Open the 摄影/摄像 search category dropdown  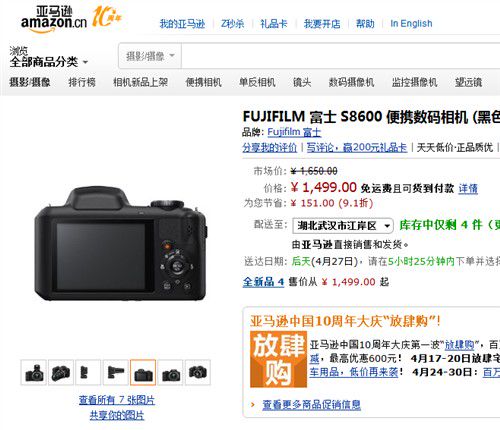coord(150,56)
